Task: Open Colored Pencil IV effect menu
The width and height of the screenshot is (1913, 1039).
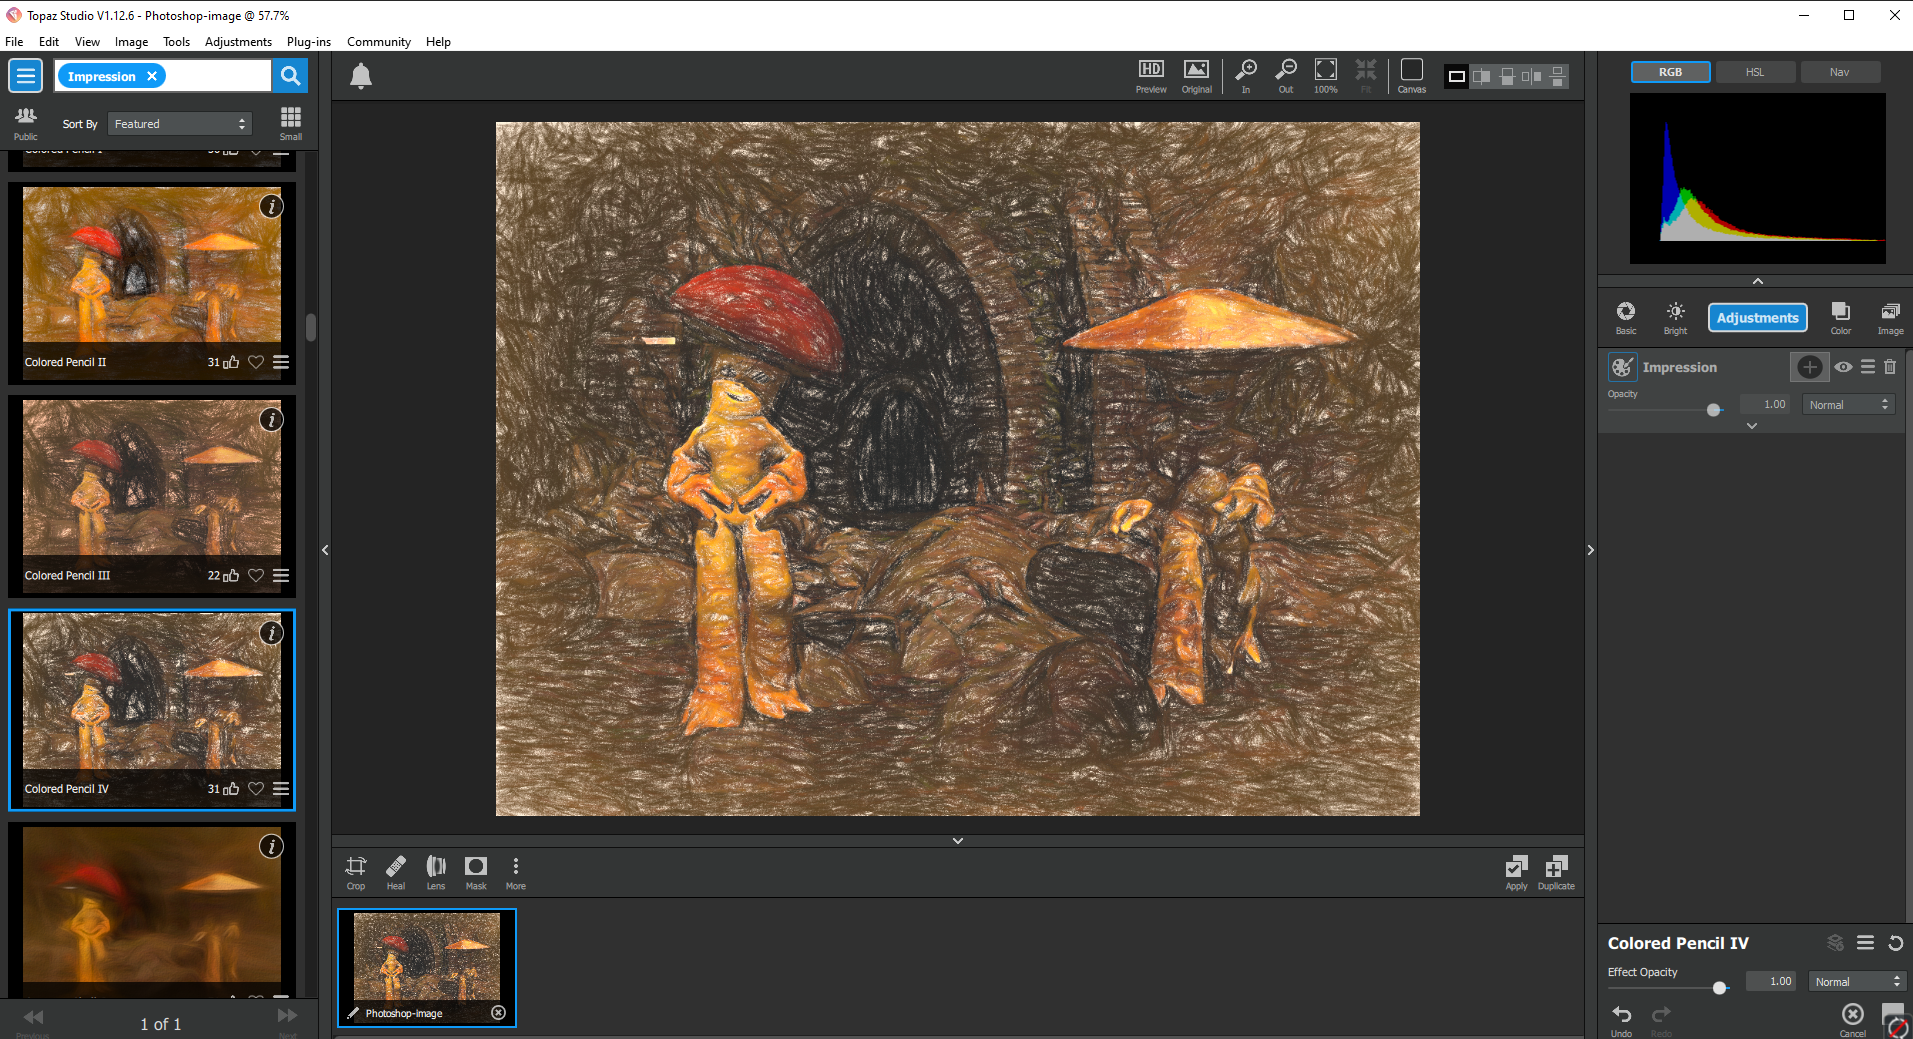Action: [1865, 943]
